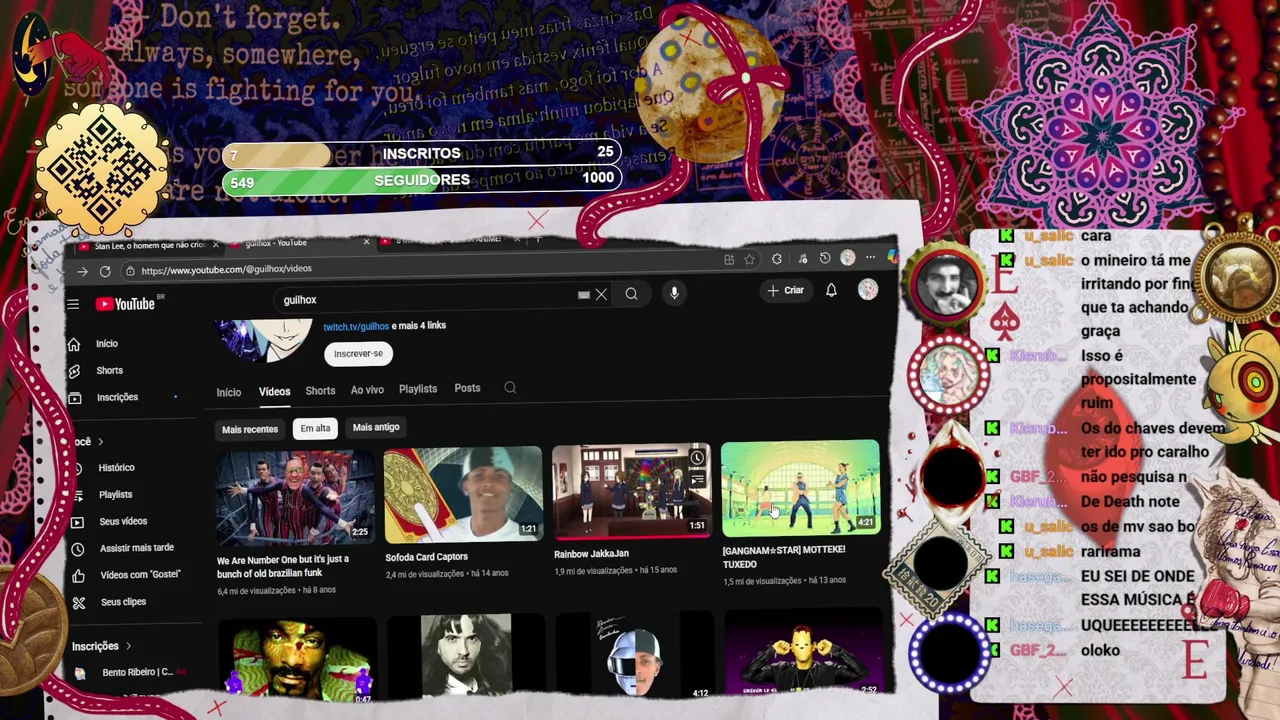Open the channel Posts tab
The width and height of the screenshot is (1280, 720).
[x=467, y=388]
